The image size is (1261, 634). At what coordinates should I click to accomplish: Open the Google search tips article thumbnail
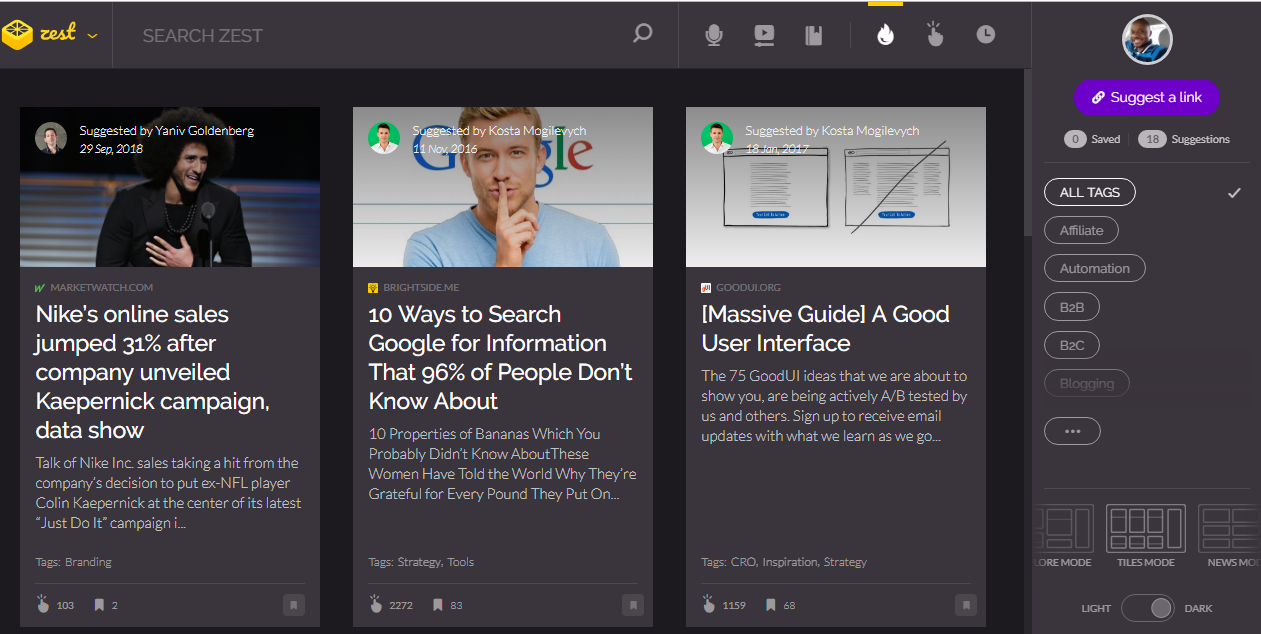coord(503,187)
